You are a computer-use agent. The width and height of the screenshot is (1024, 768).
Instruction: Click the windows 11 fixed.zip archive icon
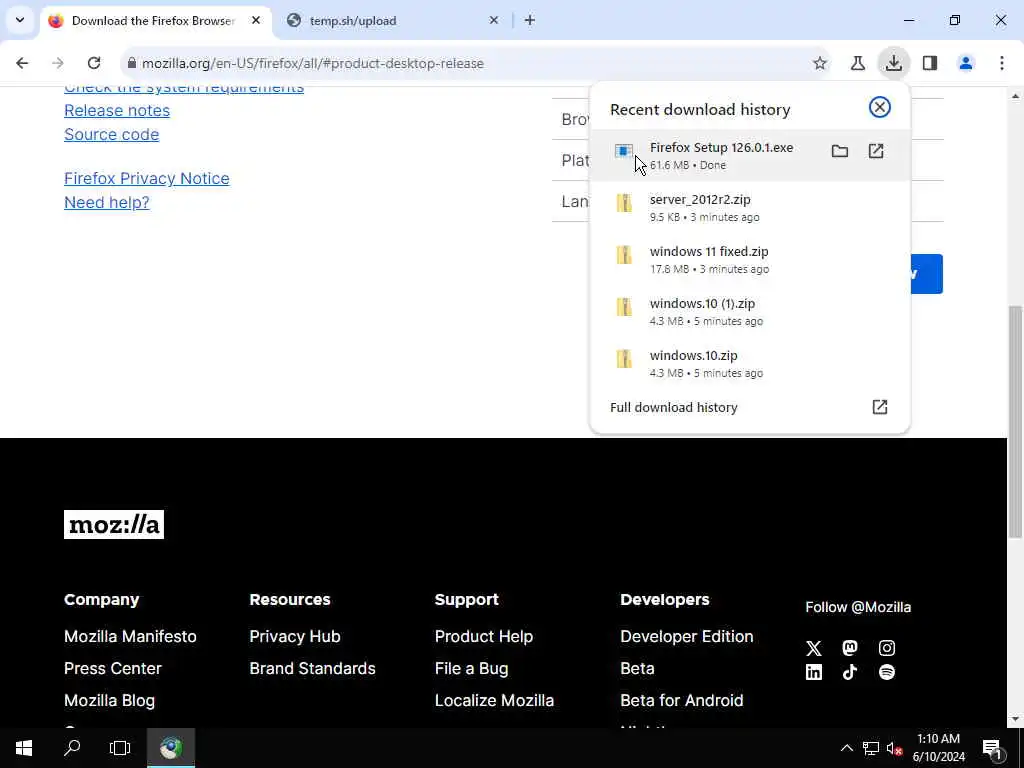point(624,254)
